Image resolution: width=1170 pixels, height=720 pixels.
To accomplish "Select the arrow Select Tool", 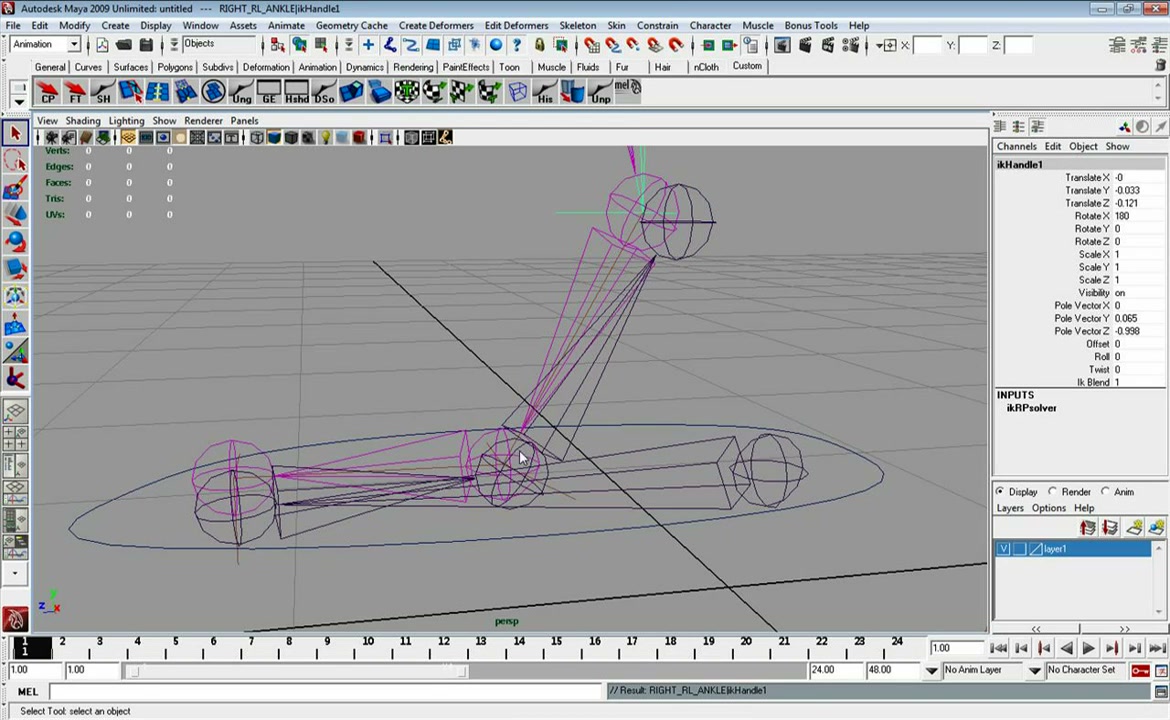I will [x=15, y=134].
